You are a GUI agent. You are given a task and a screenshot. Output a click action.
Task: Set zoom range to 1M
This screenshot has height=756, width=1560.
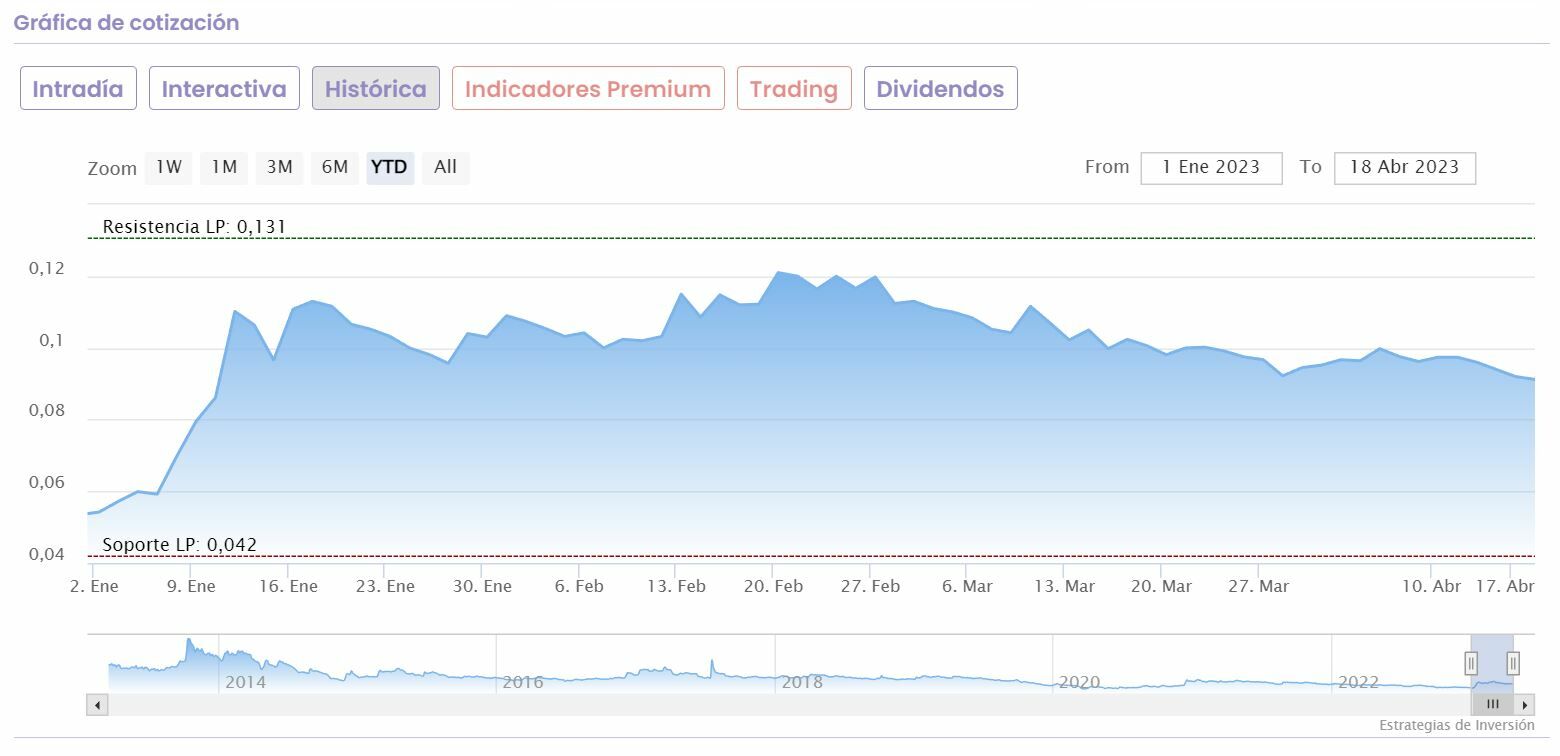pyautogui.click(x=224, y=168)
